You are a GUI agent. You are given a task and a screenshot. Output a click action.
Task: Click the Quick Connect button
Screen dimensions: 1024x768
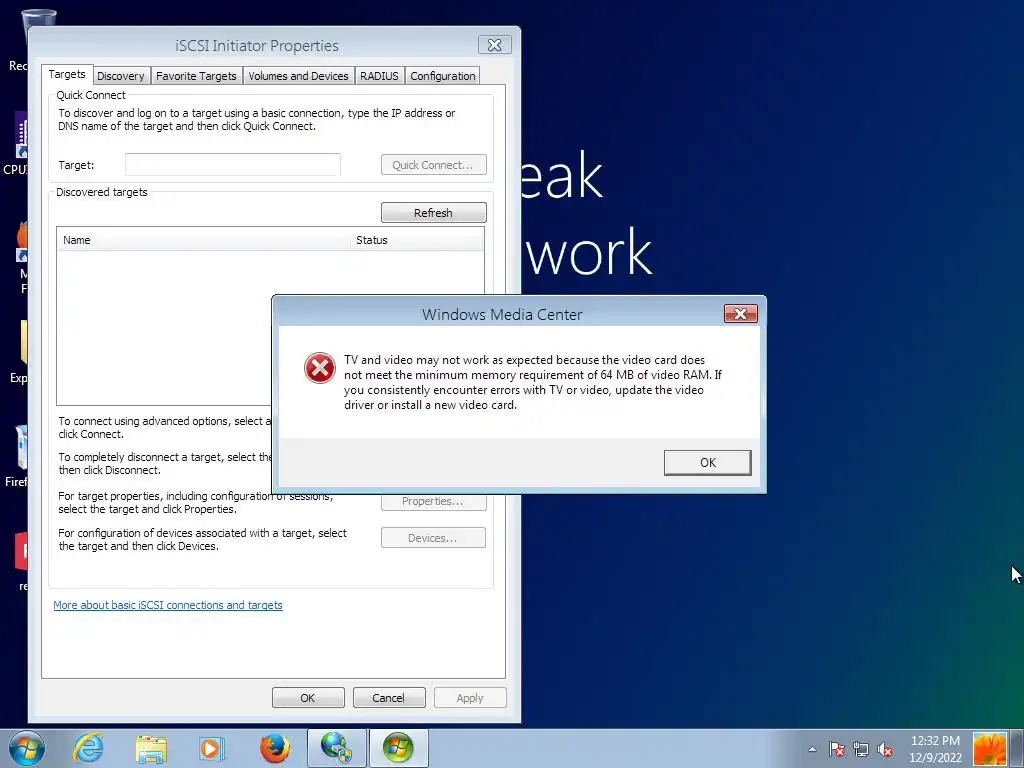(x=434, y=165)
